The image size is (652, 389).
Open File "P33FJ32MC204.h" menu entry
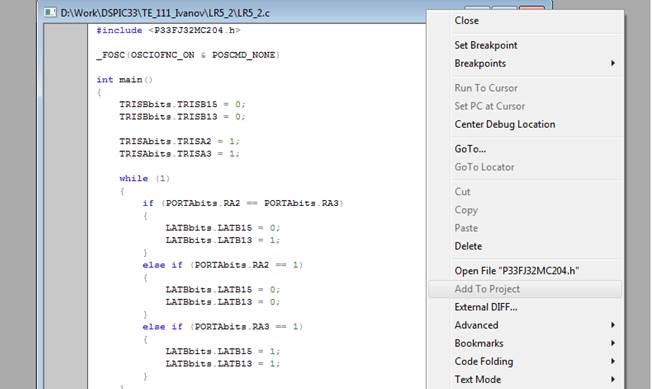tap(517, 271)
